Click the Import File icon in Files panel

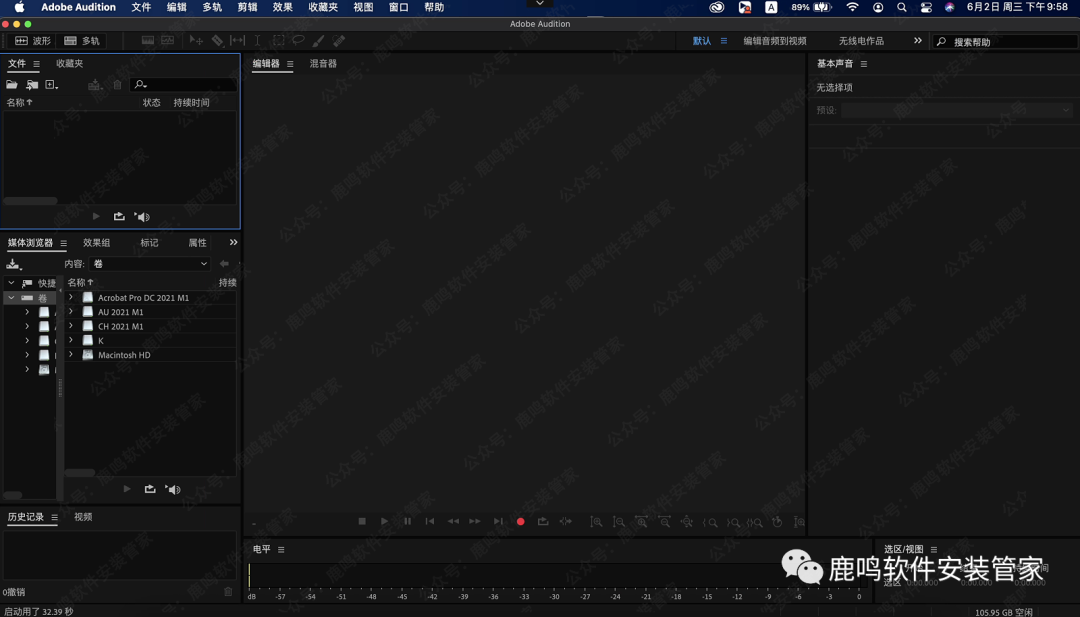point(32,85)
